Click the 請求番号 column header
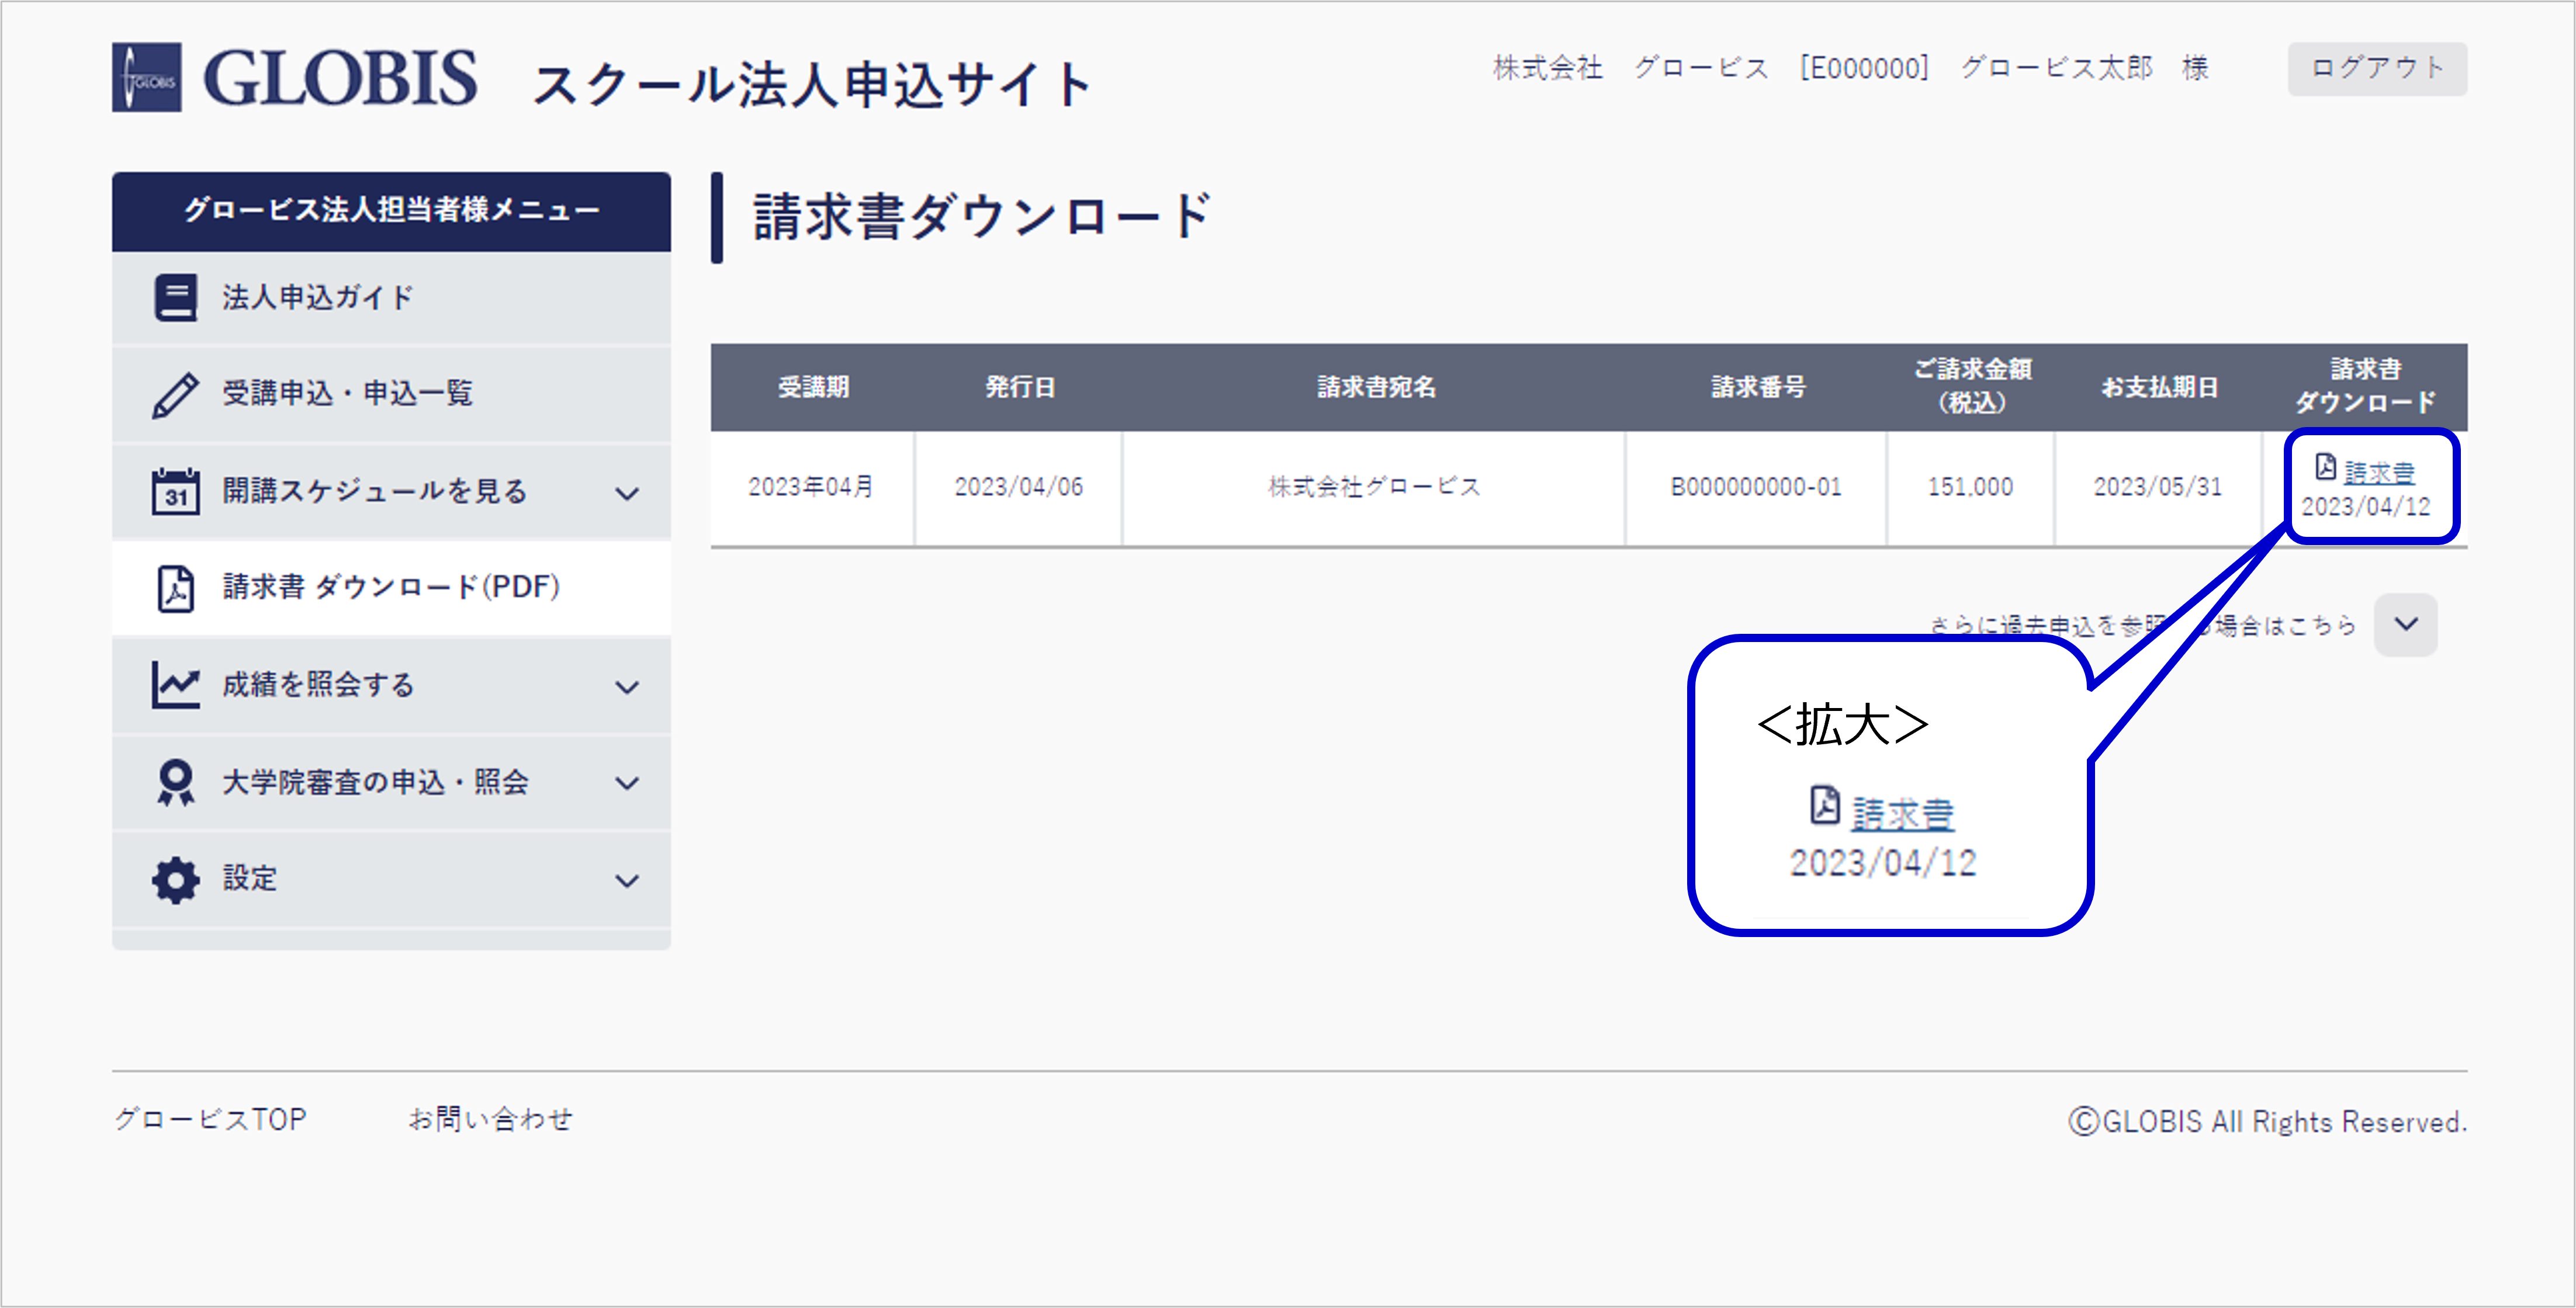2576x1308 pixels. [1757, 387]
